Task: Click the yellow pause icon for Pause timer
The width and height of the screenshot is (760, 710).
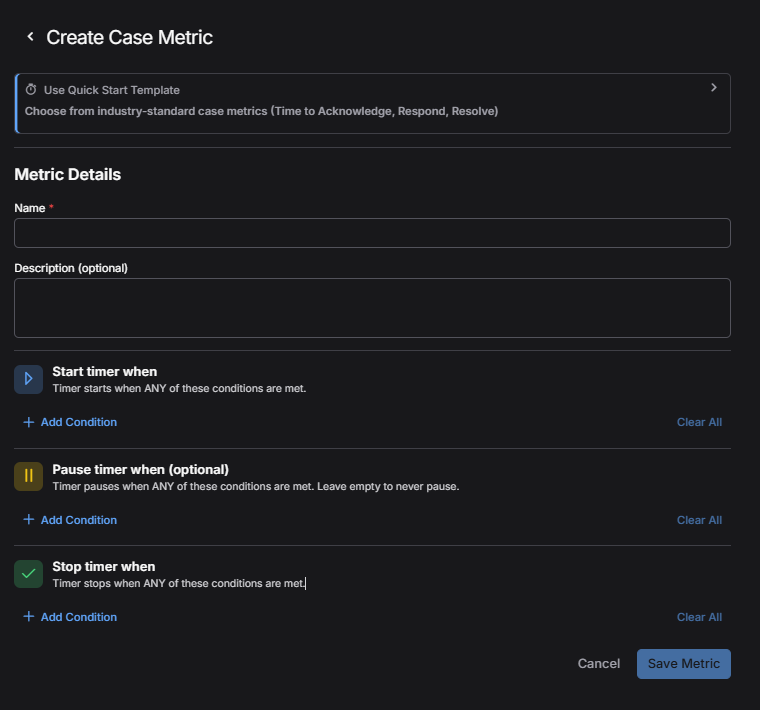Action: click(29, 476)
